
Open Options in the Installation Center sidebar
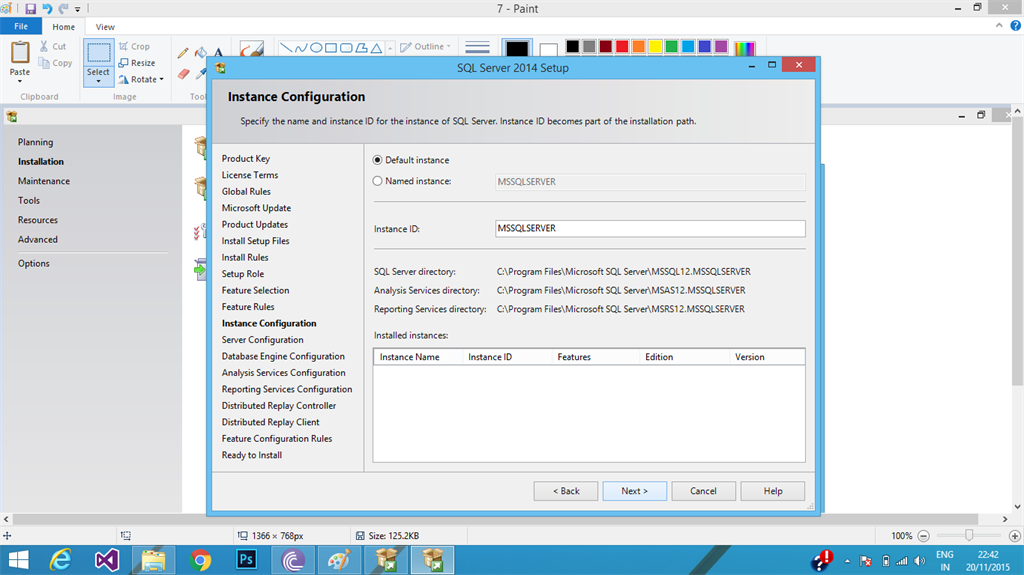coord(33,263)
